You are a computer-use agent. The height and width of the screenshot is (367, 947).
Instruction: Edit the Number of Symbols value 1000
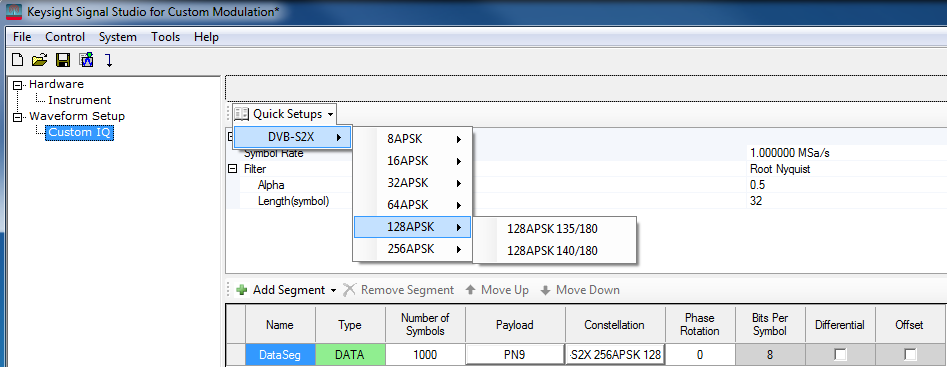click(x=425, y=355)
